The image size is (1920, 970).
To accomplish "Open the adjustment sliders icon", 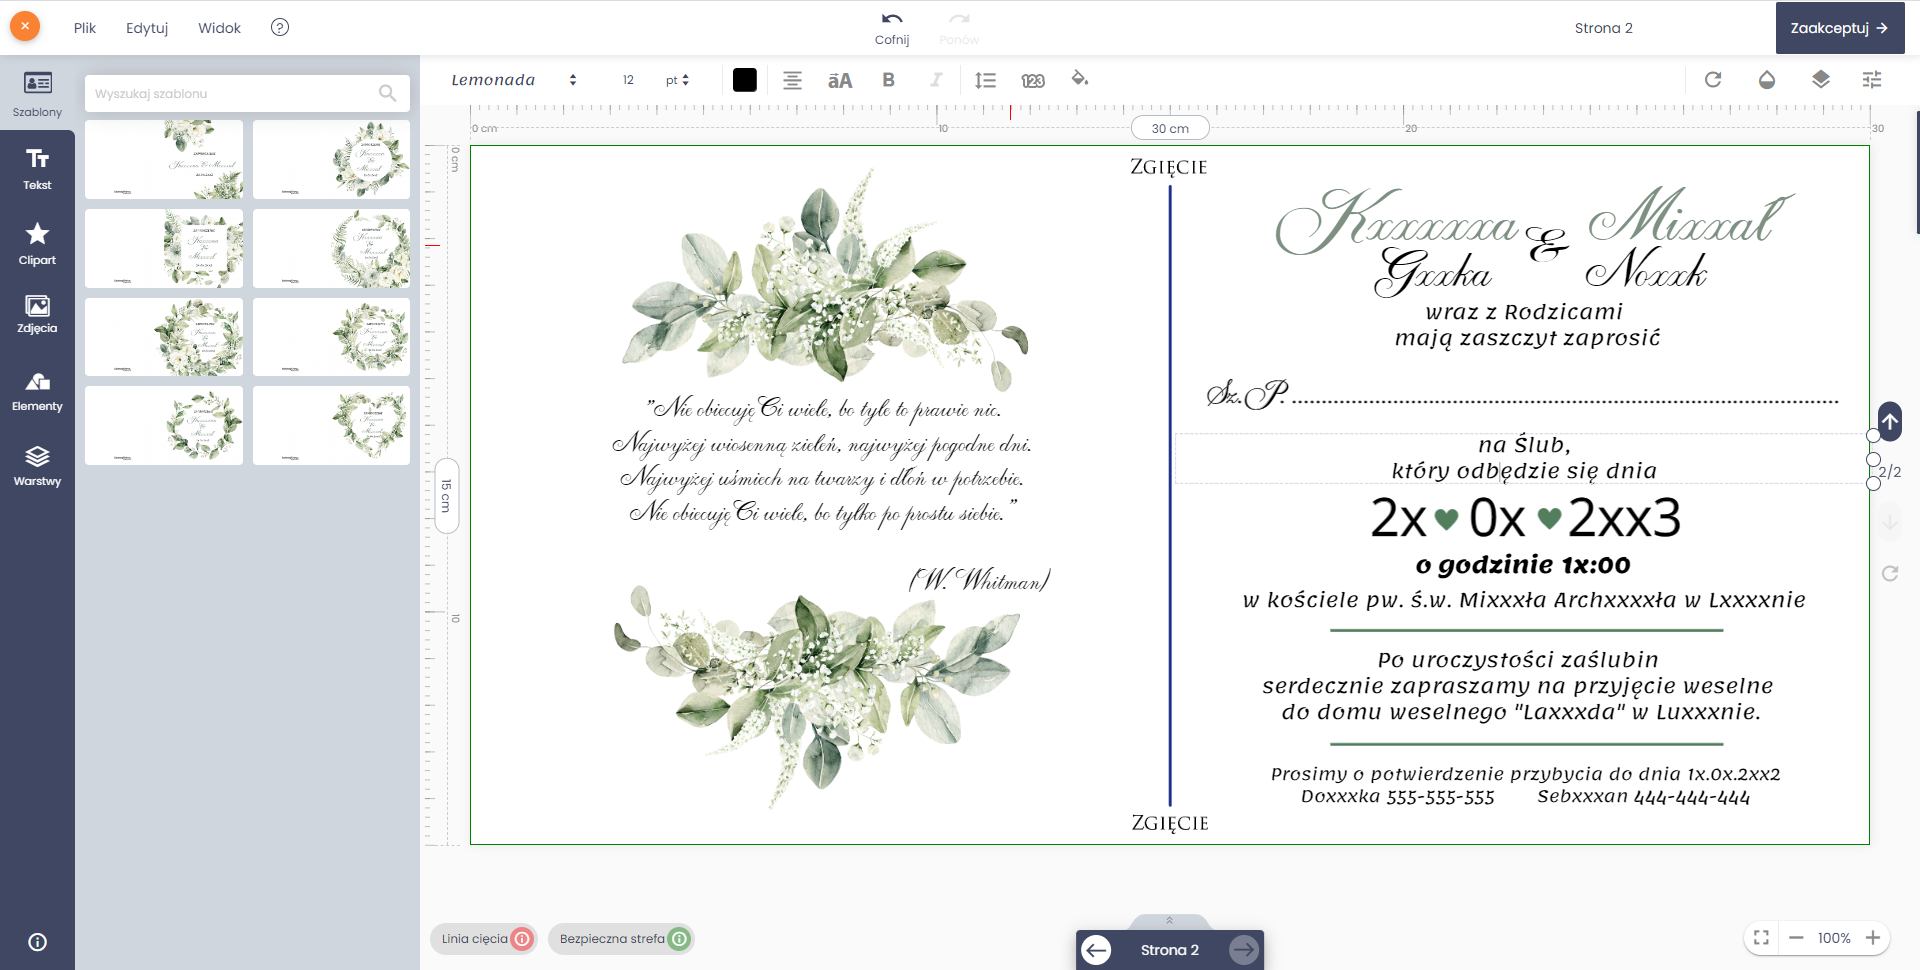I will 1873,79.
